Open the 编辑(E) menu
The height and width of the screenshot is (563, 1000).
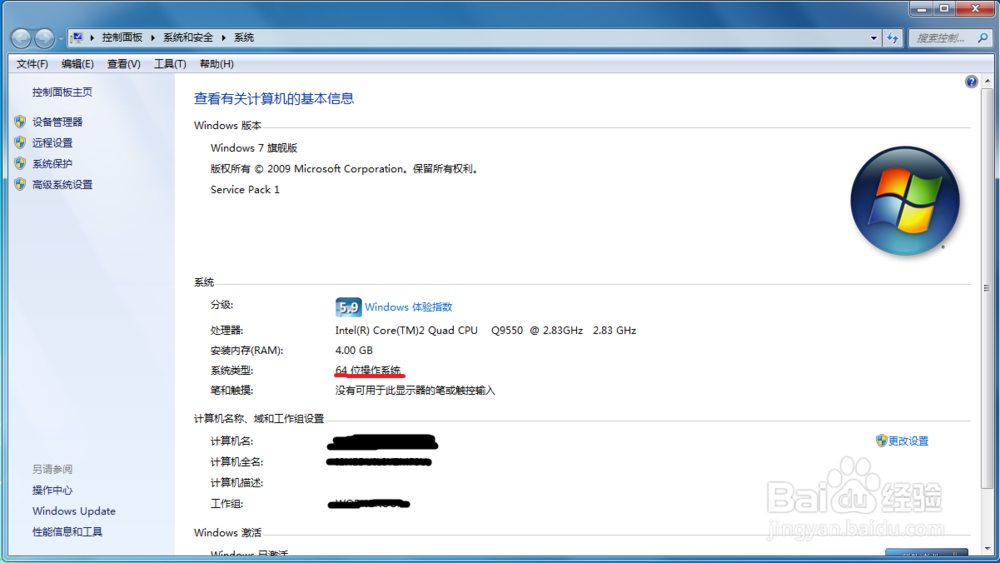coord(77,64)
